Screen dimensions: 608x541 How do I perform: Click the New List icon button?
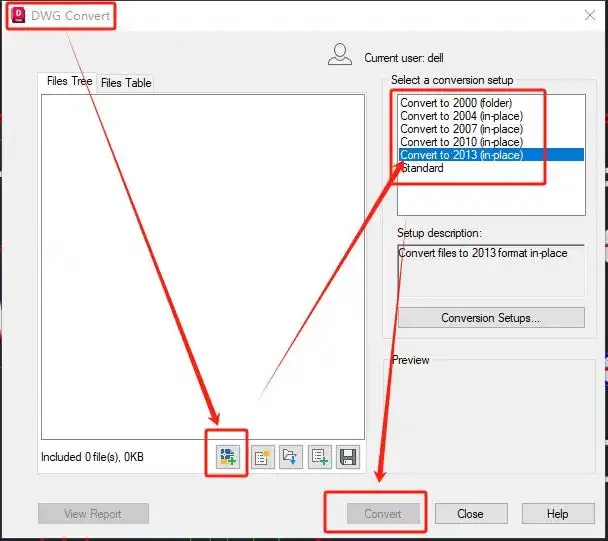[263, 457]
